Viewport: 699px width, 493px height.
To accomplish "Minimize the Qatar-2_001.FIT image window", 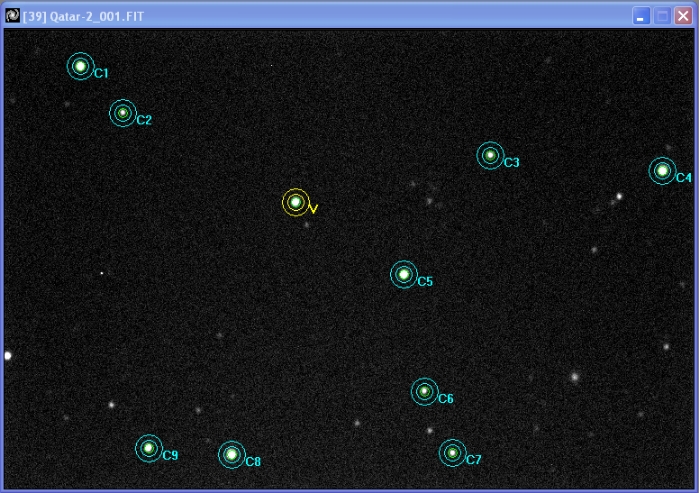I will (641, 15).
